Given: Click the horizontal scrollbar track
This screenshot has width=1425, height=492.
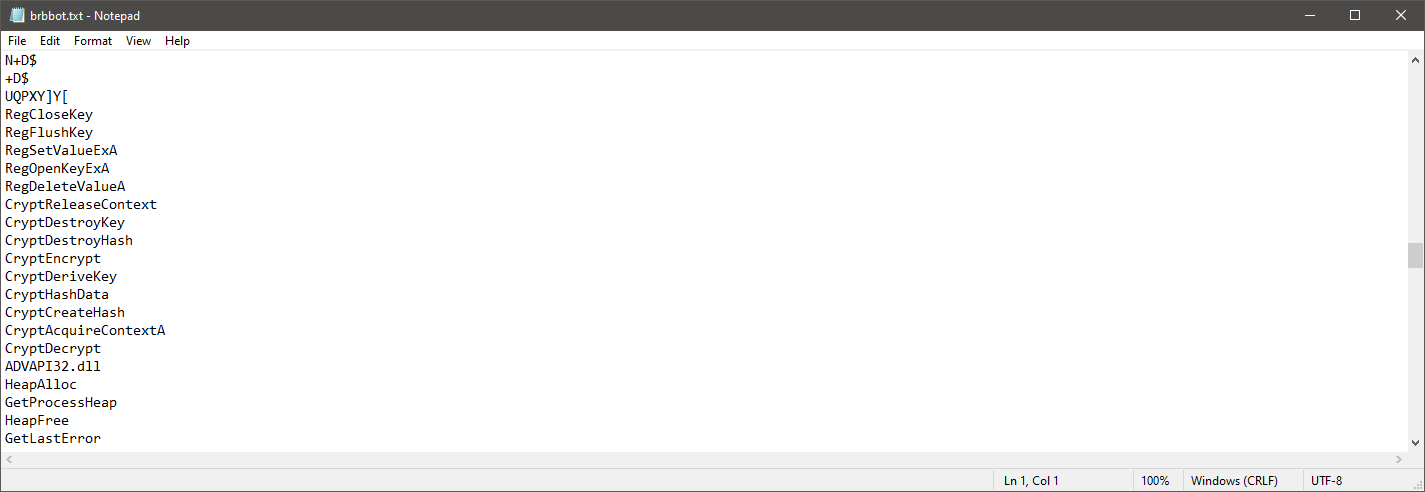Looking at the screenshot, I should click(704, 459).
